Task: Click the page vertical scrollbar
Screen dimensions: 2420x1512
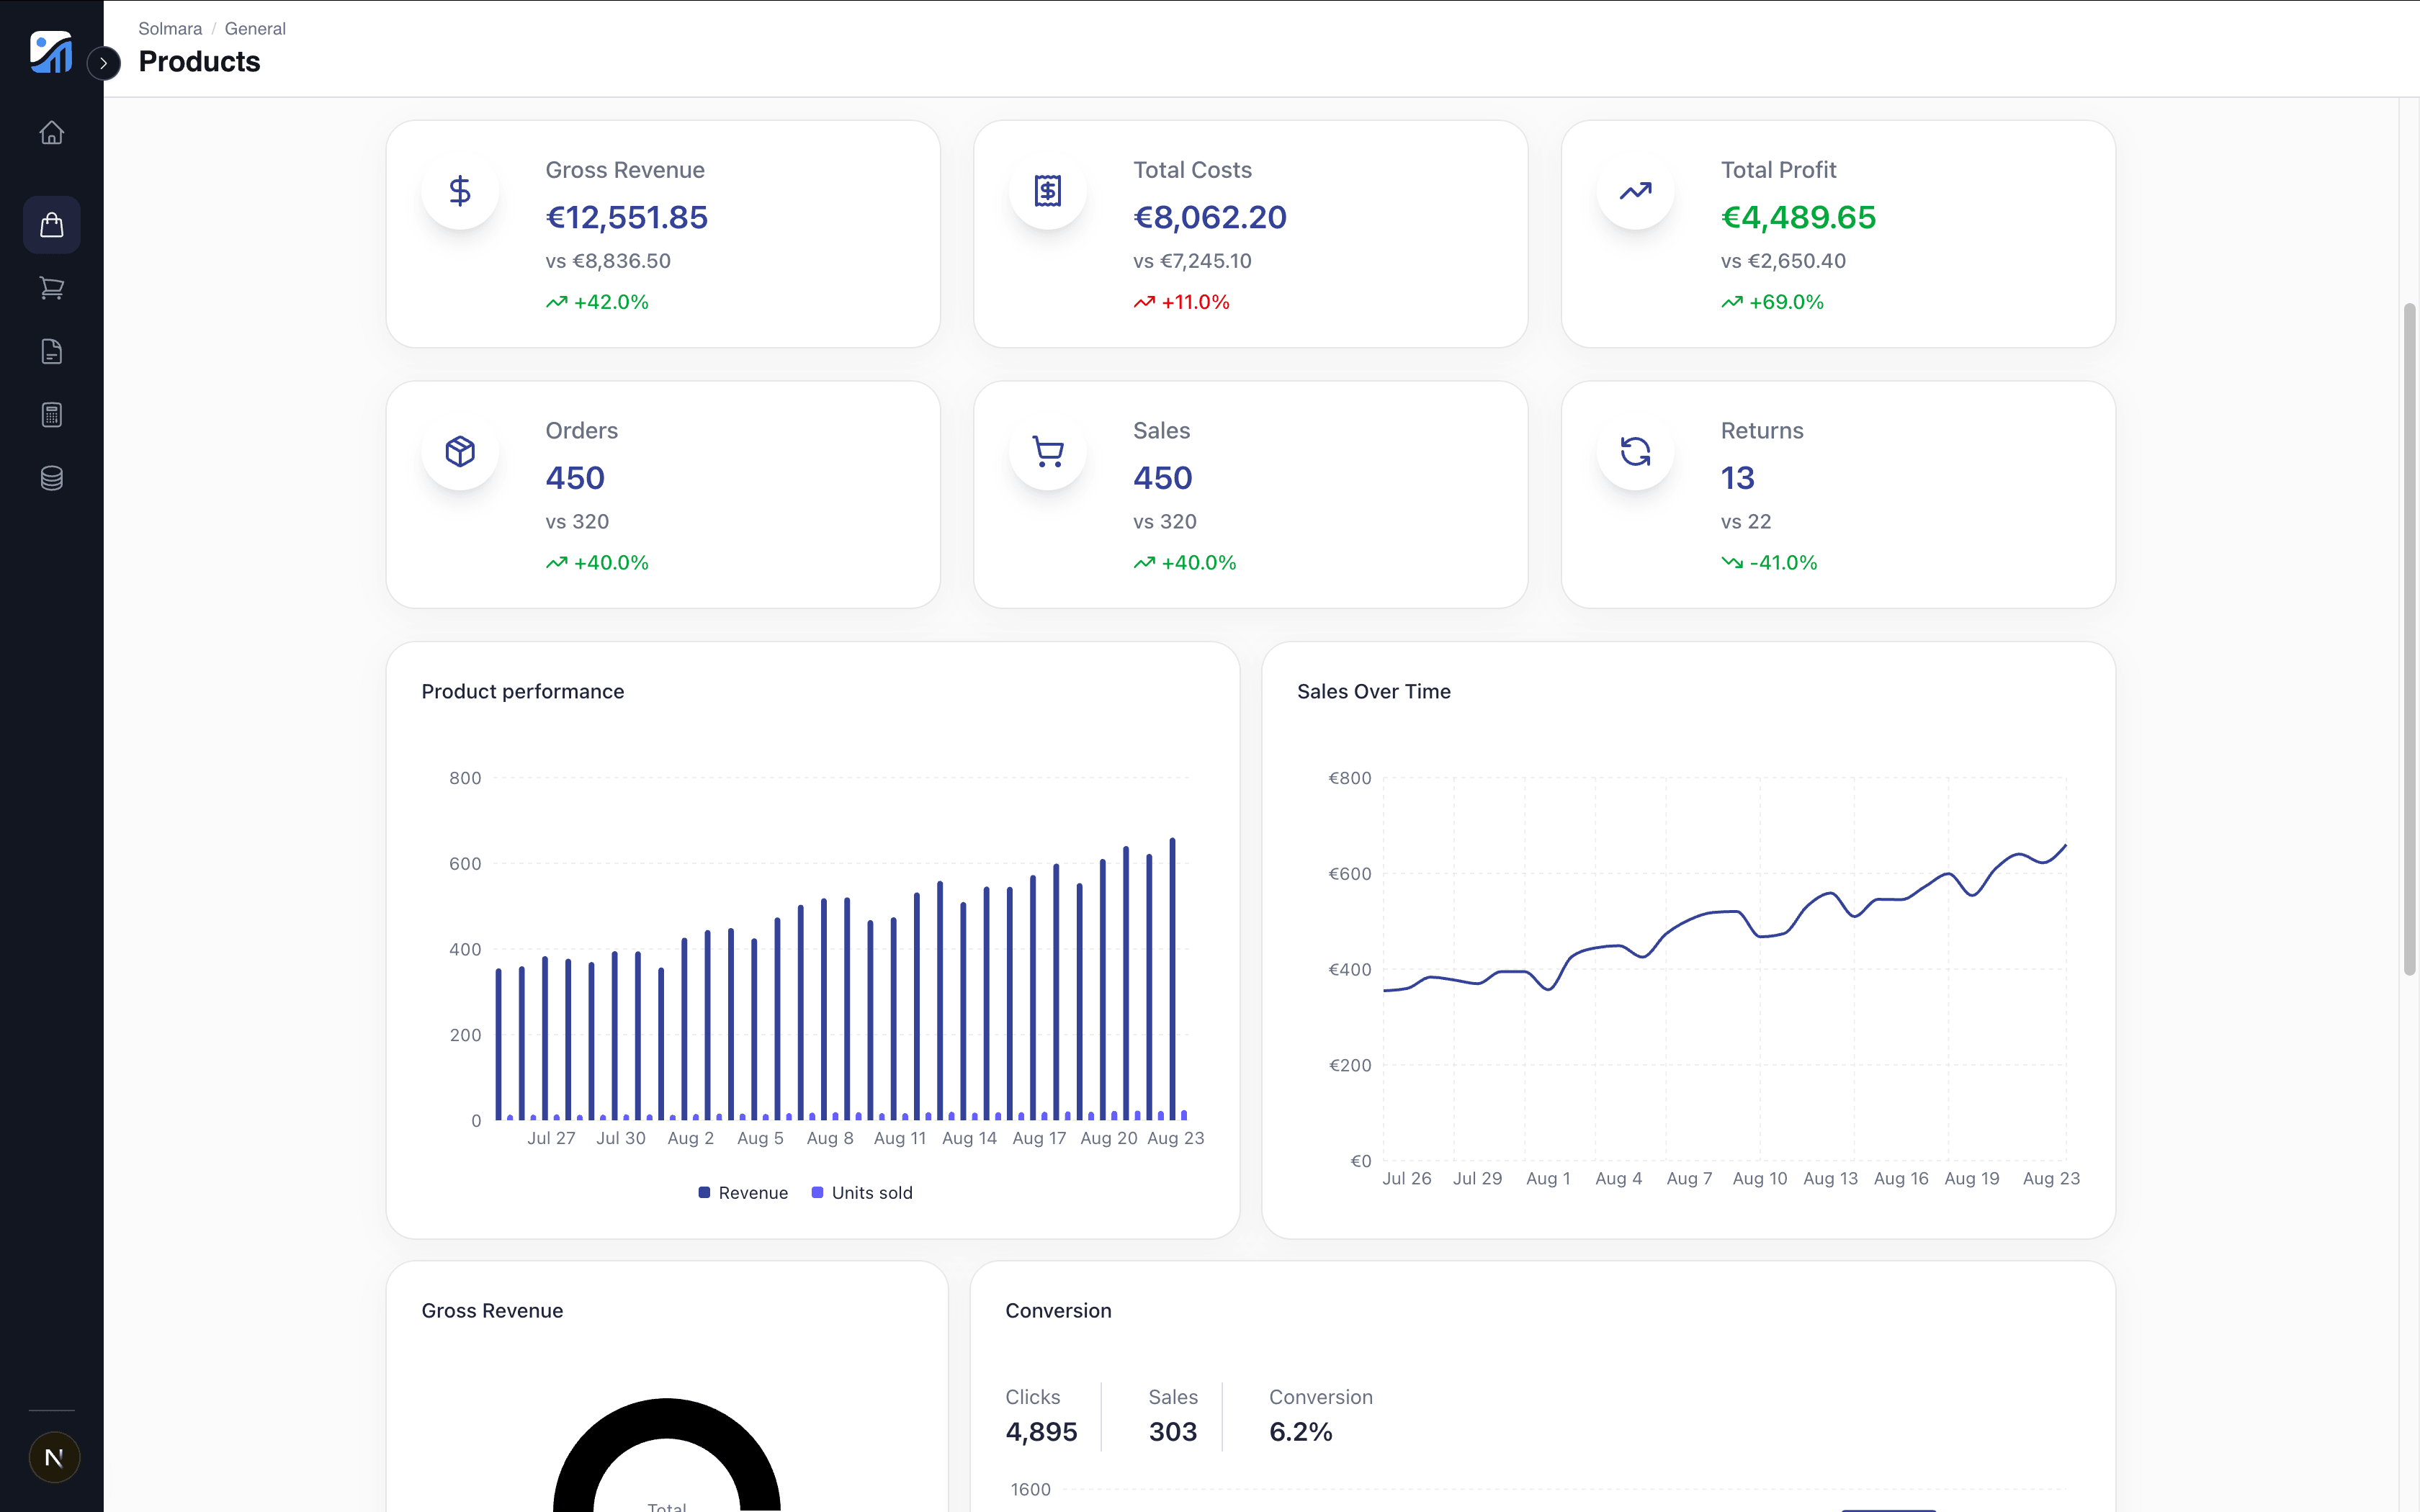Action: click(x=2410, y=640)
